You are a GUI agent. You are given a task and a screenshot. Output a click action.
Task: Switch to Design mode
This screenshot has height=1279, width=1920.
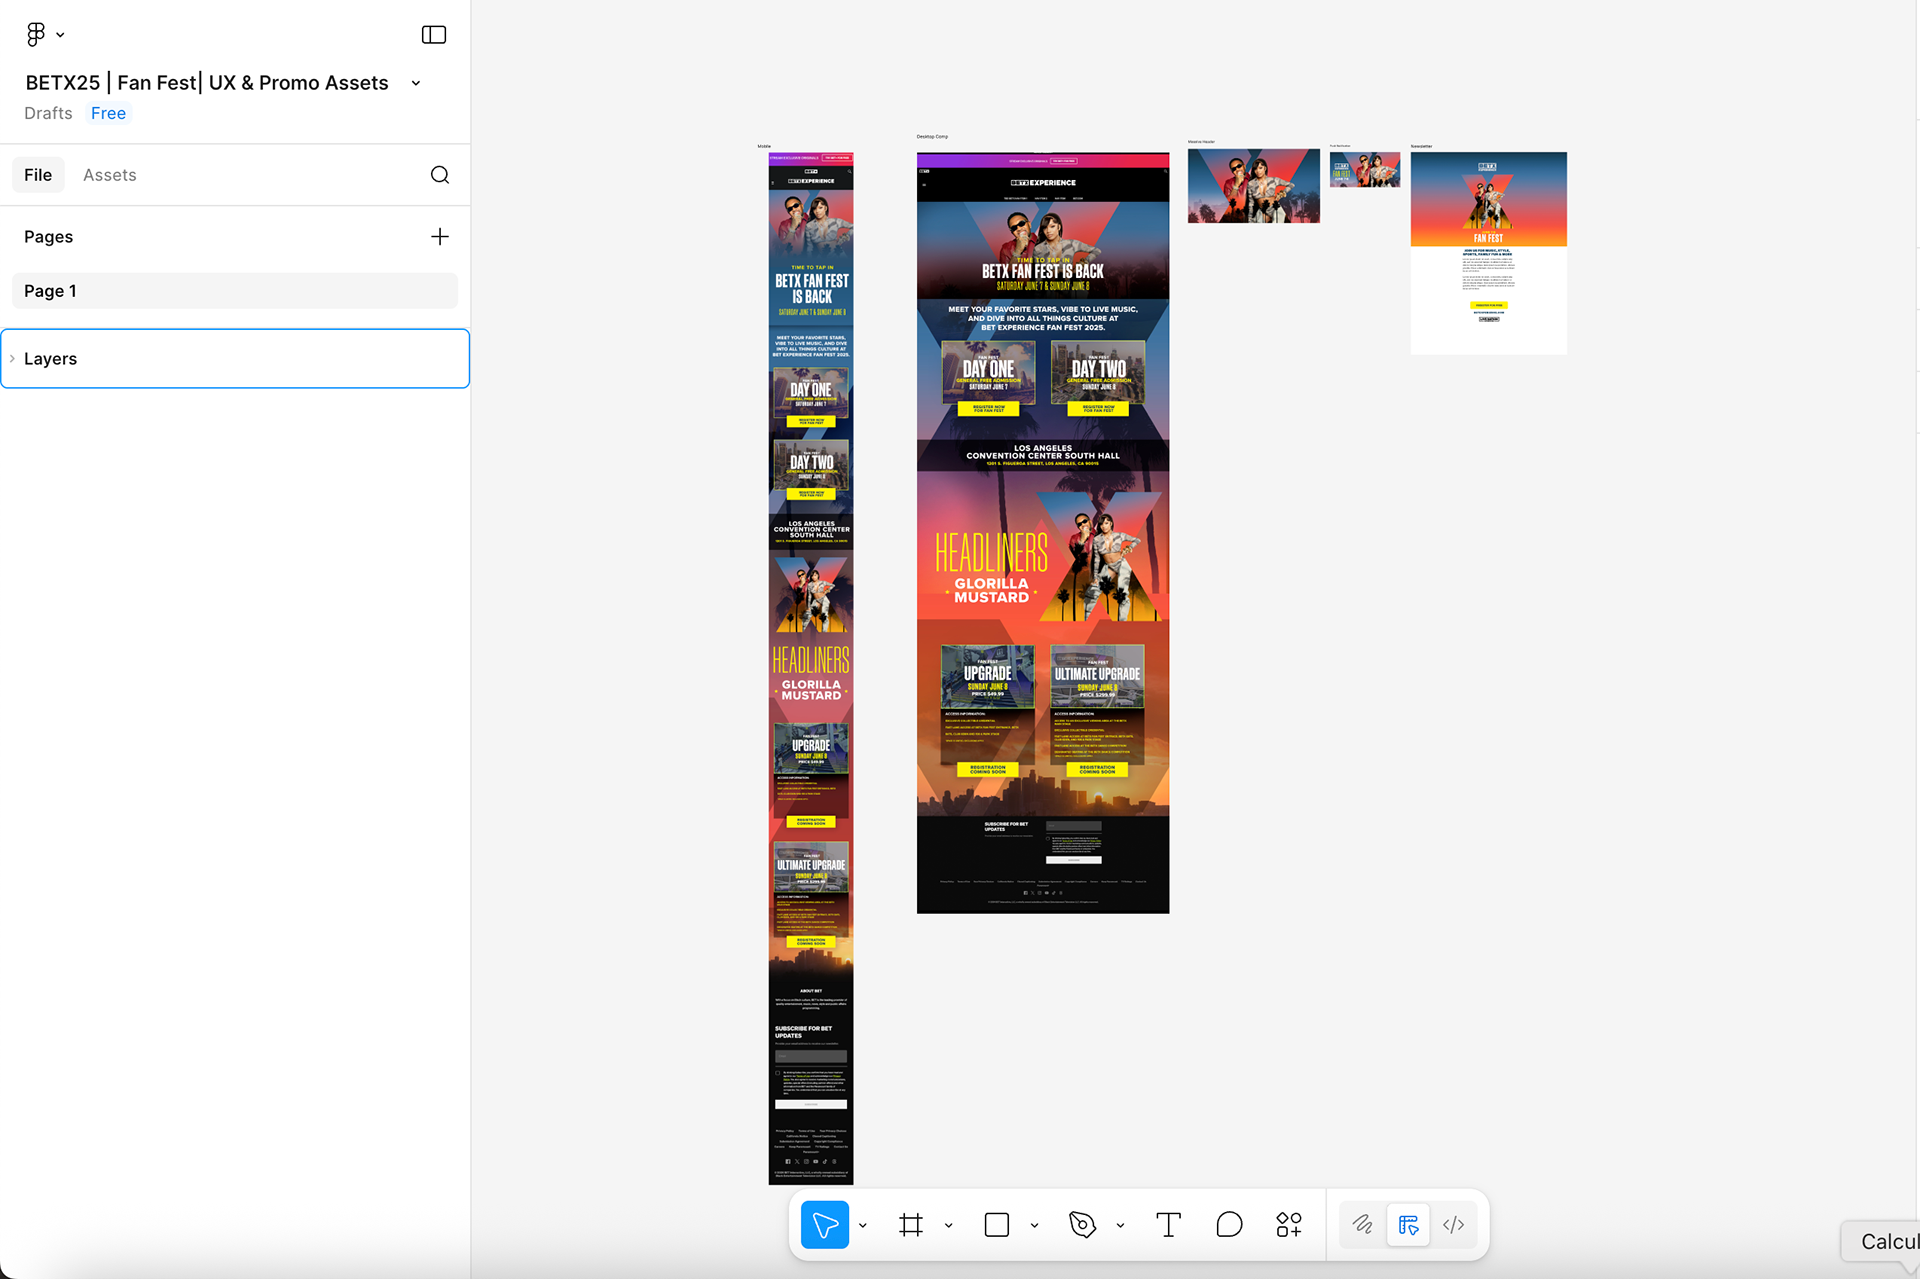click(1408, 1224)
